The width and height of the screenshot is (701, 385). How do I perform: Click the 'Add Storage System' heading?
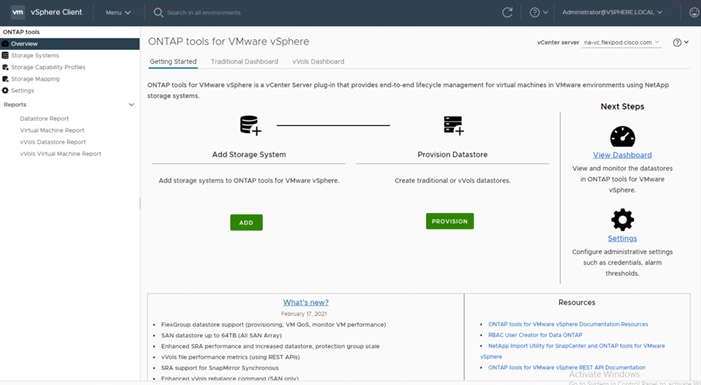249,155
